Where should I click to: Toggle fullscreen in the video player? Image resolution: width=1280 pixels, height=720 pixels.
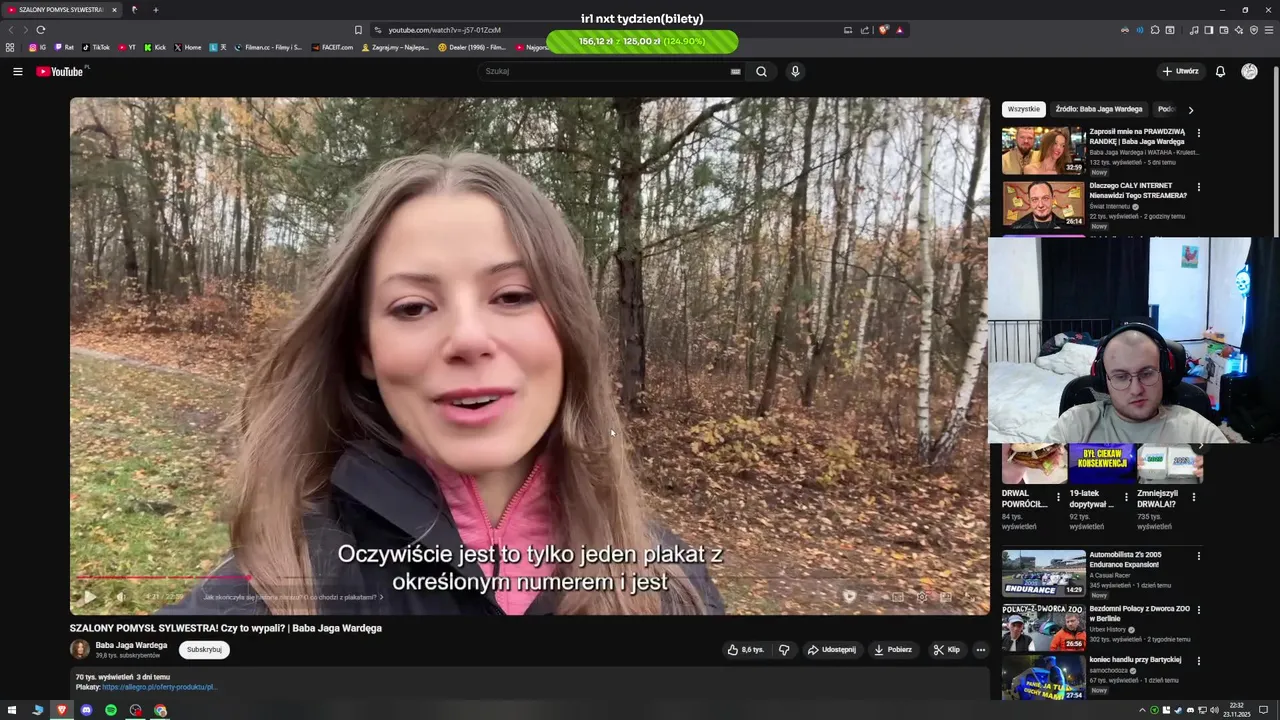click(970, 597)
